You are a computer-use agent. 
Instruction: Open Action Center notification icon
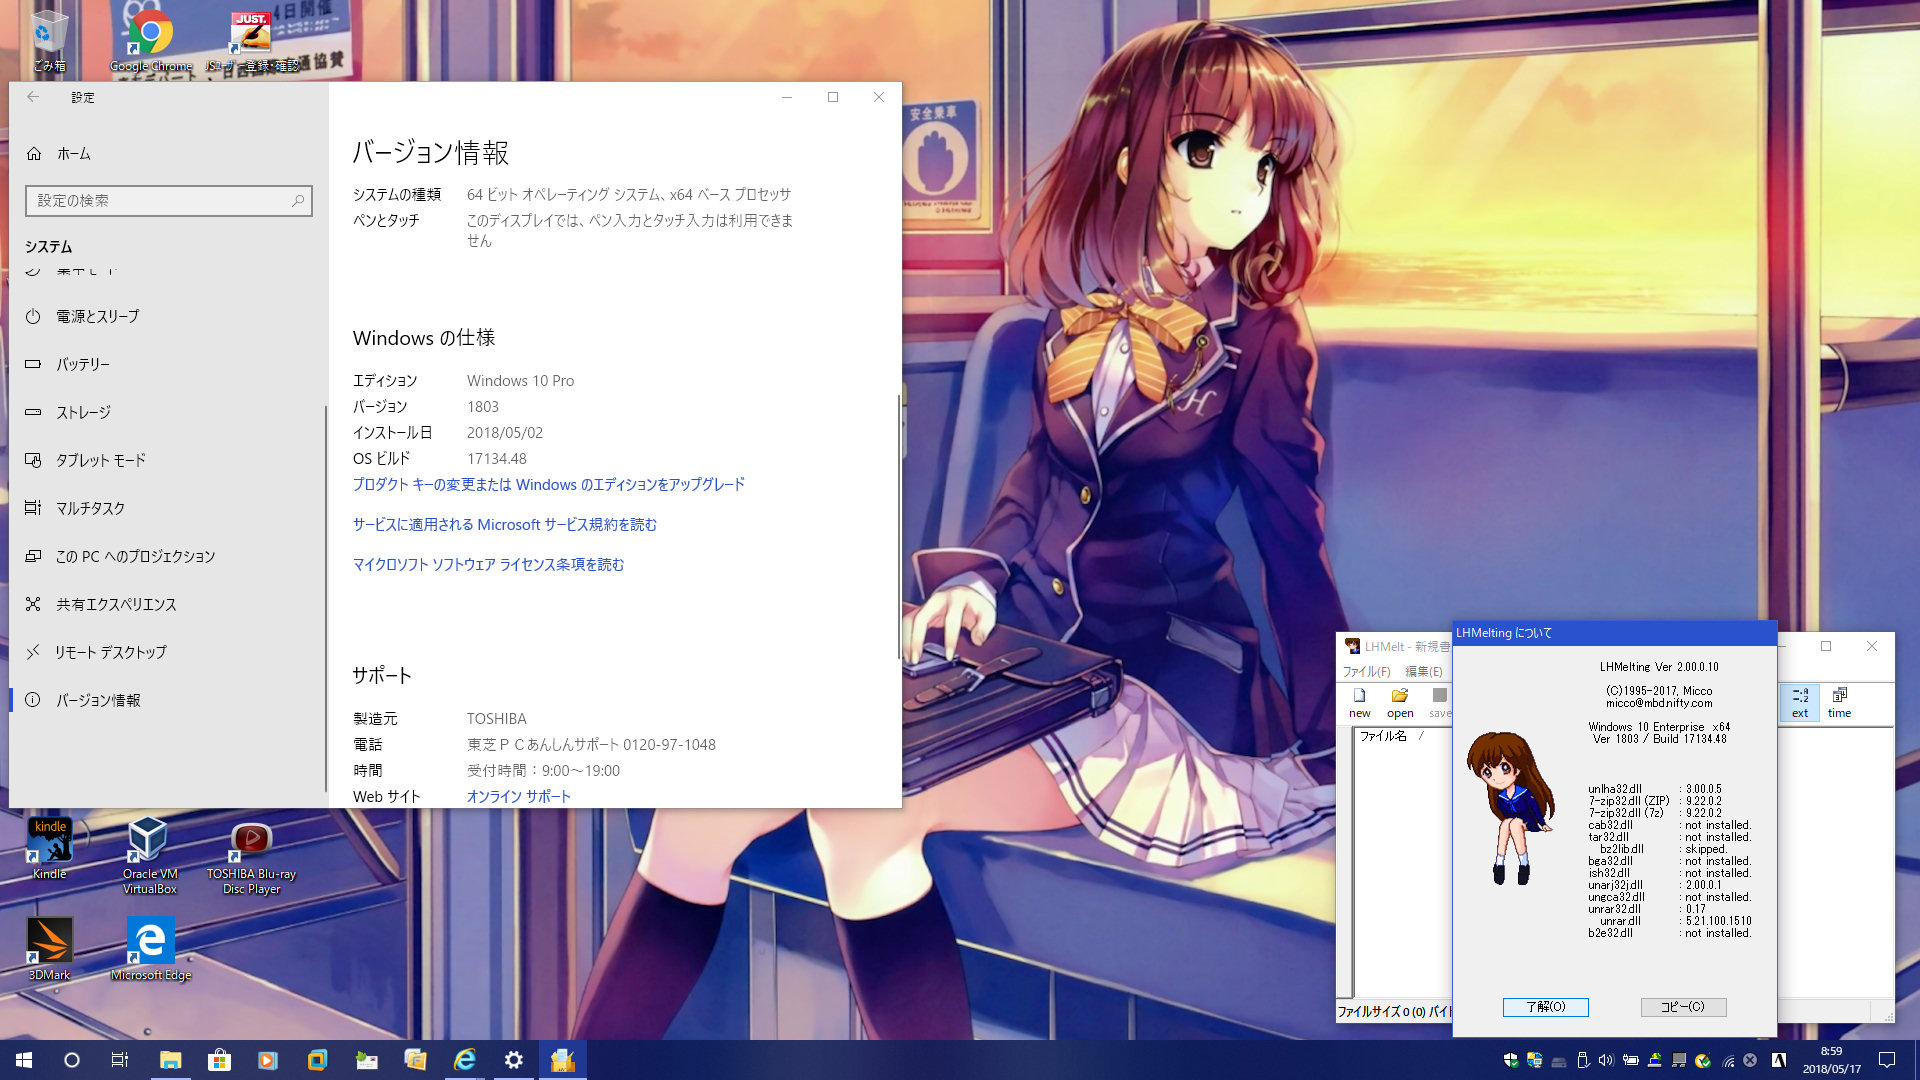tap(1887, 1060)
